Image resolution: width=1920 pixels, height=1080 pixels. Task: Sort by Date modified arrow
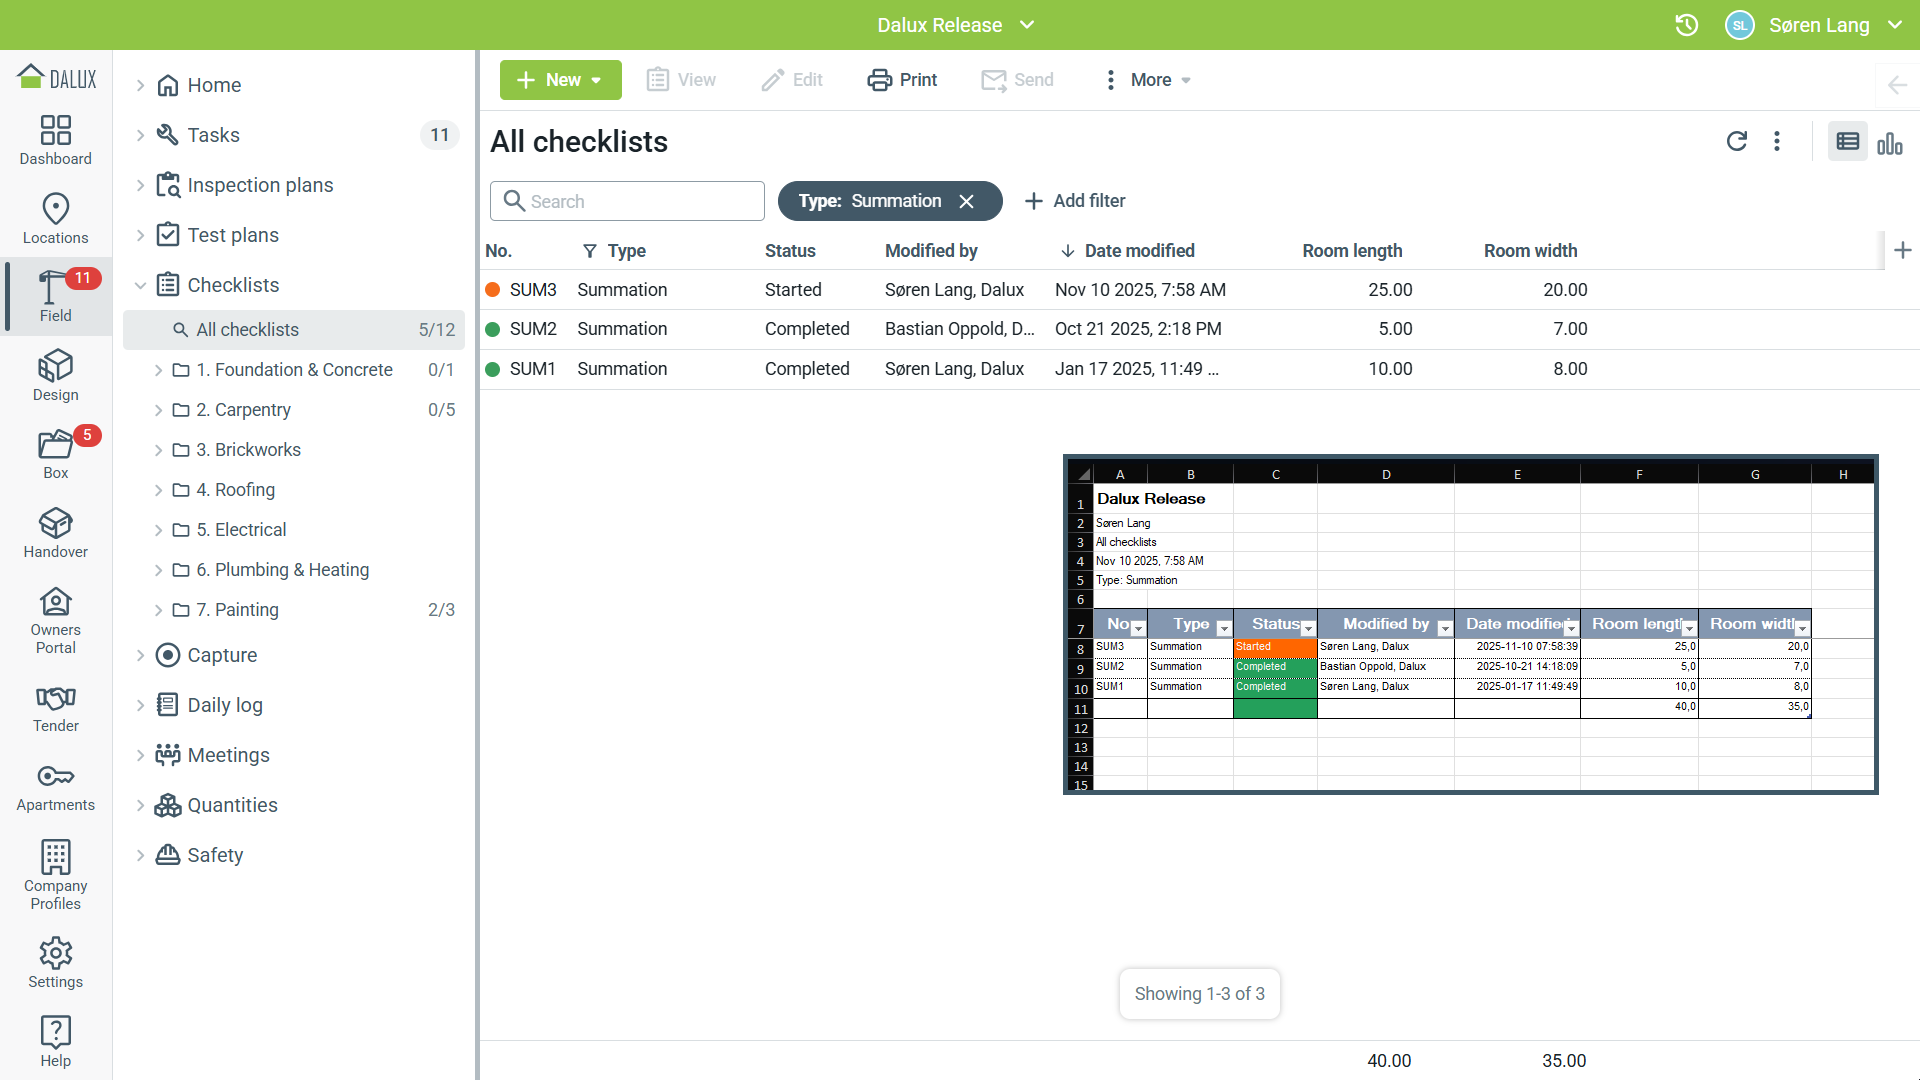pos(1068,251)
